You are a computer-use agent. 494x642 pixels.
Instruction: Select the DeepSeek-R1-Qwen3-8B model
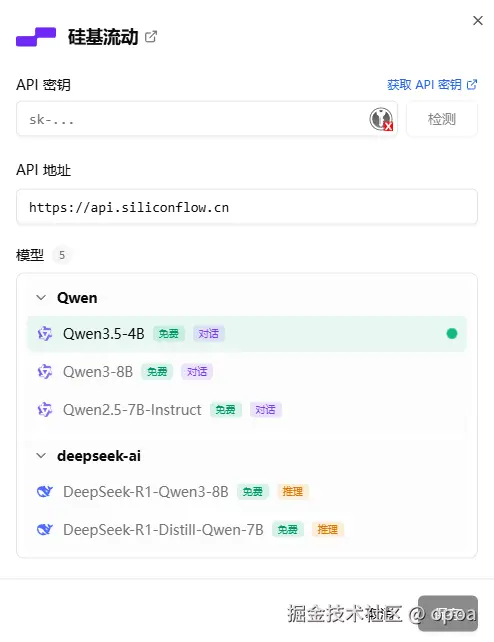247,491
